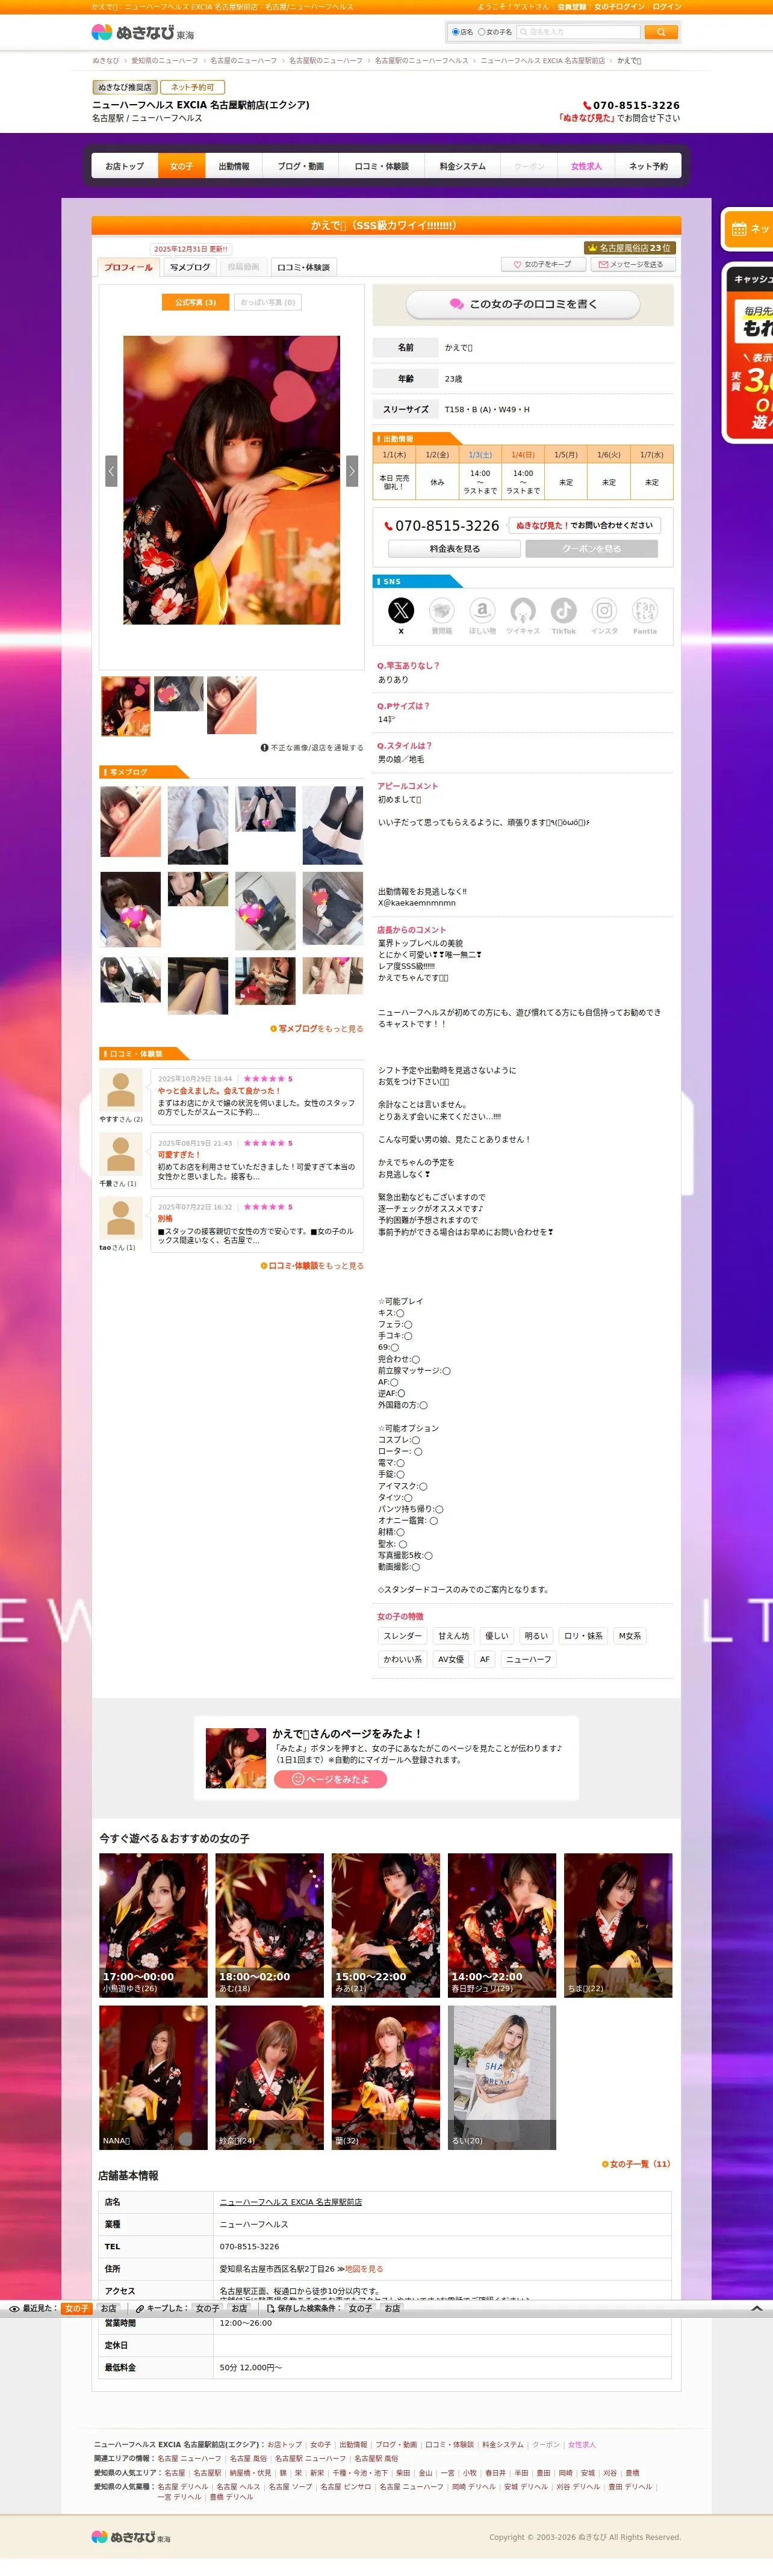Open 女の子一覧 (11) link
Screen dimensions: 773x2576
tap(636, 2164)
